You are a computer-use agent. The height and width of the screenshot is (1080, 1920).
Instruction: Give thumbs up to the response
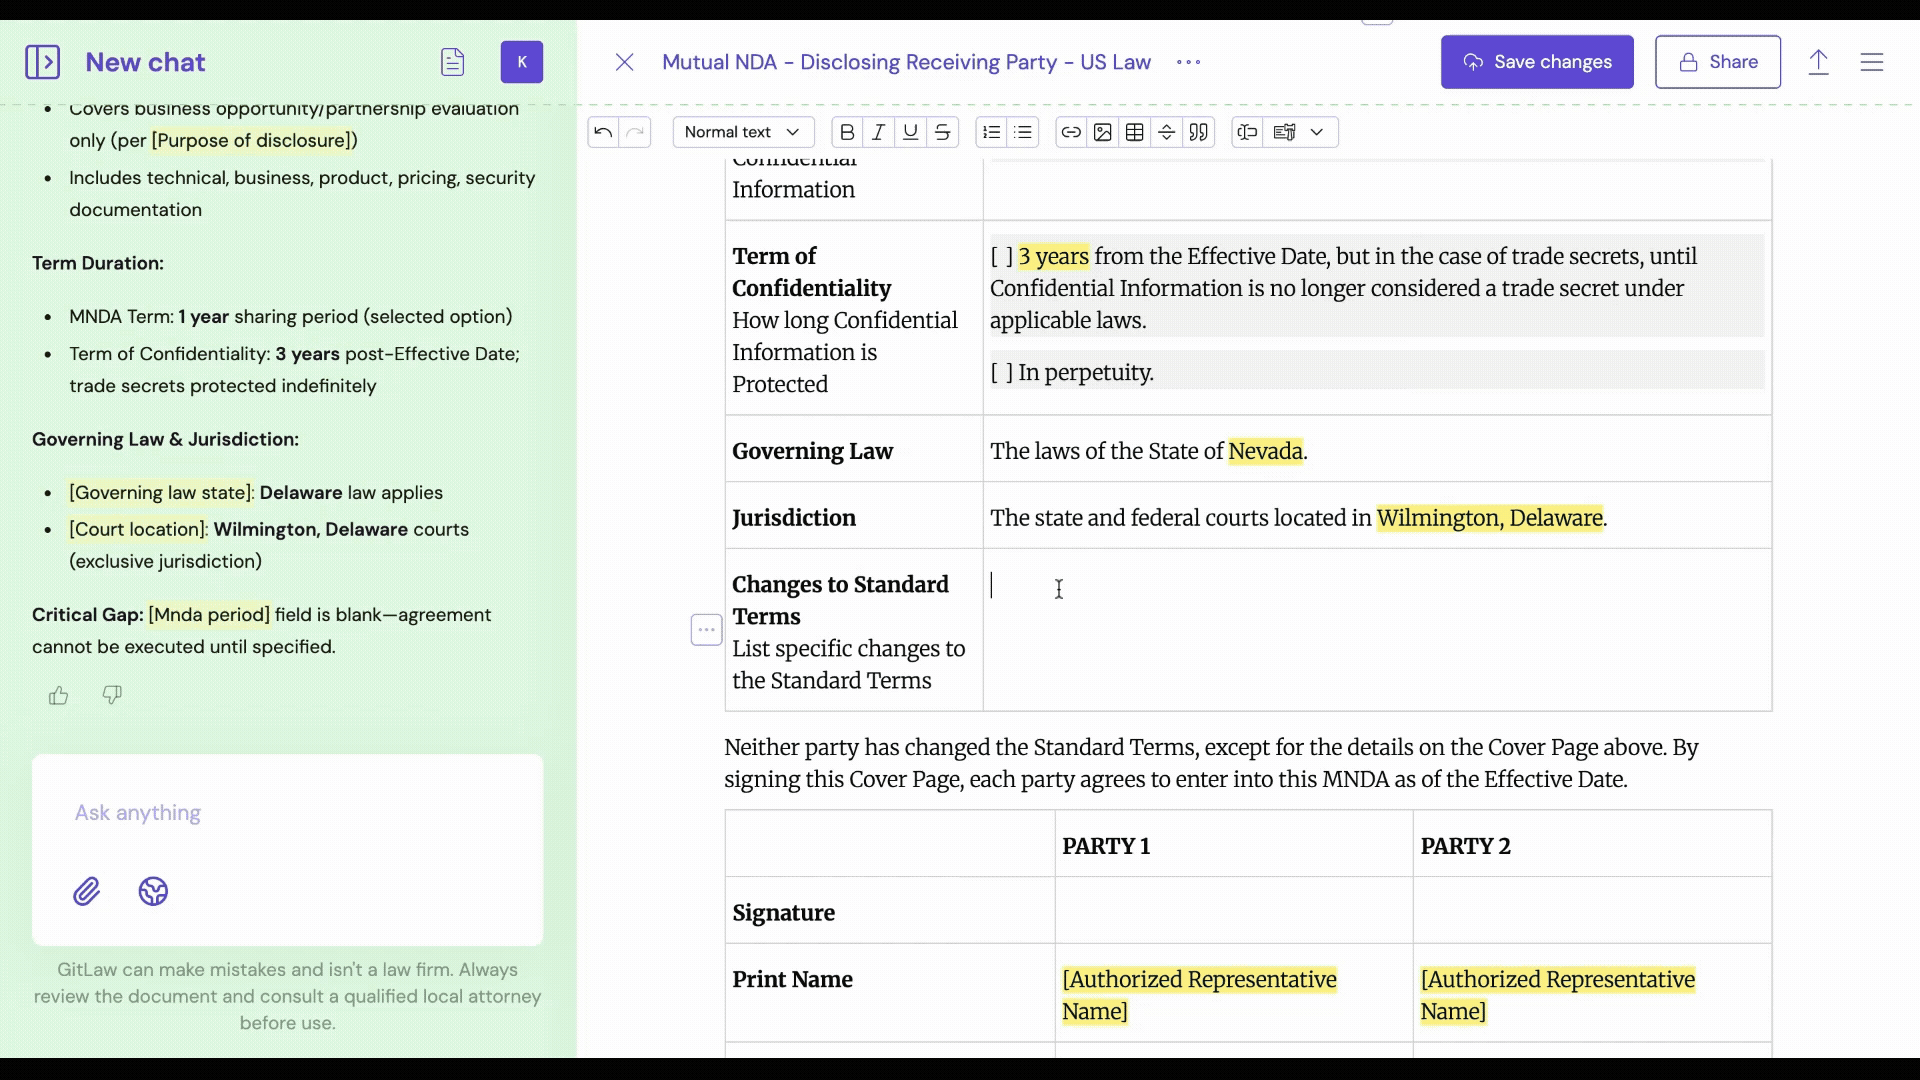tap(59, 695)
